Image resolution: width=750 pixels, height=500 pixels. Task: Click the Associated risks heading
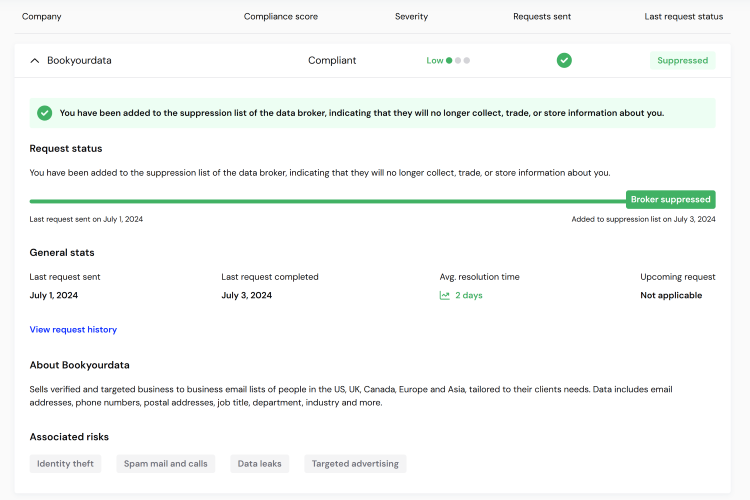pyautogui.click(x=69, y=437)
